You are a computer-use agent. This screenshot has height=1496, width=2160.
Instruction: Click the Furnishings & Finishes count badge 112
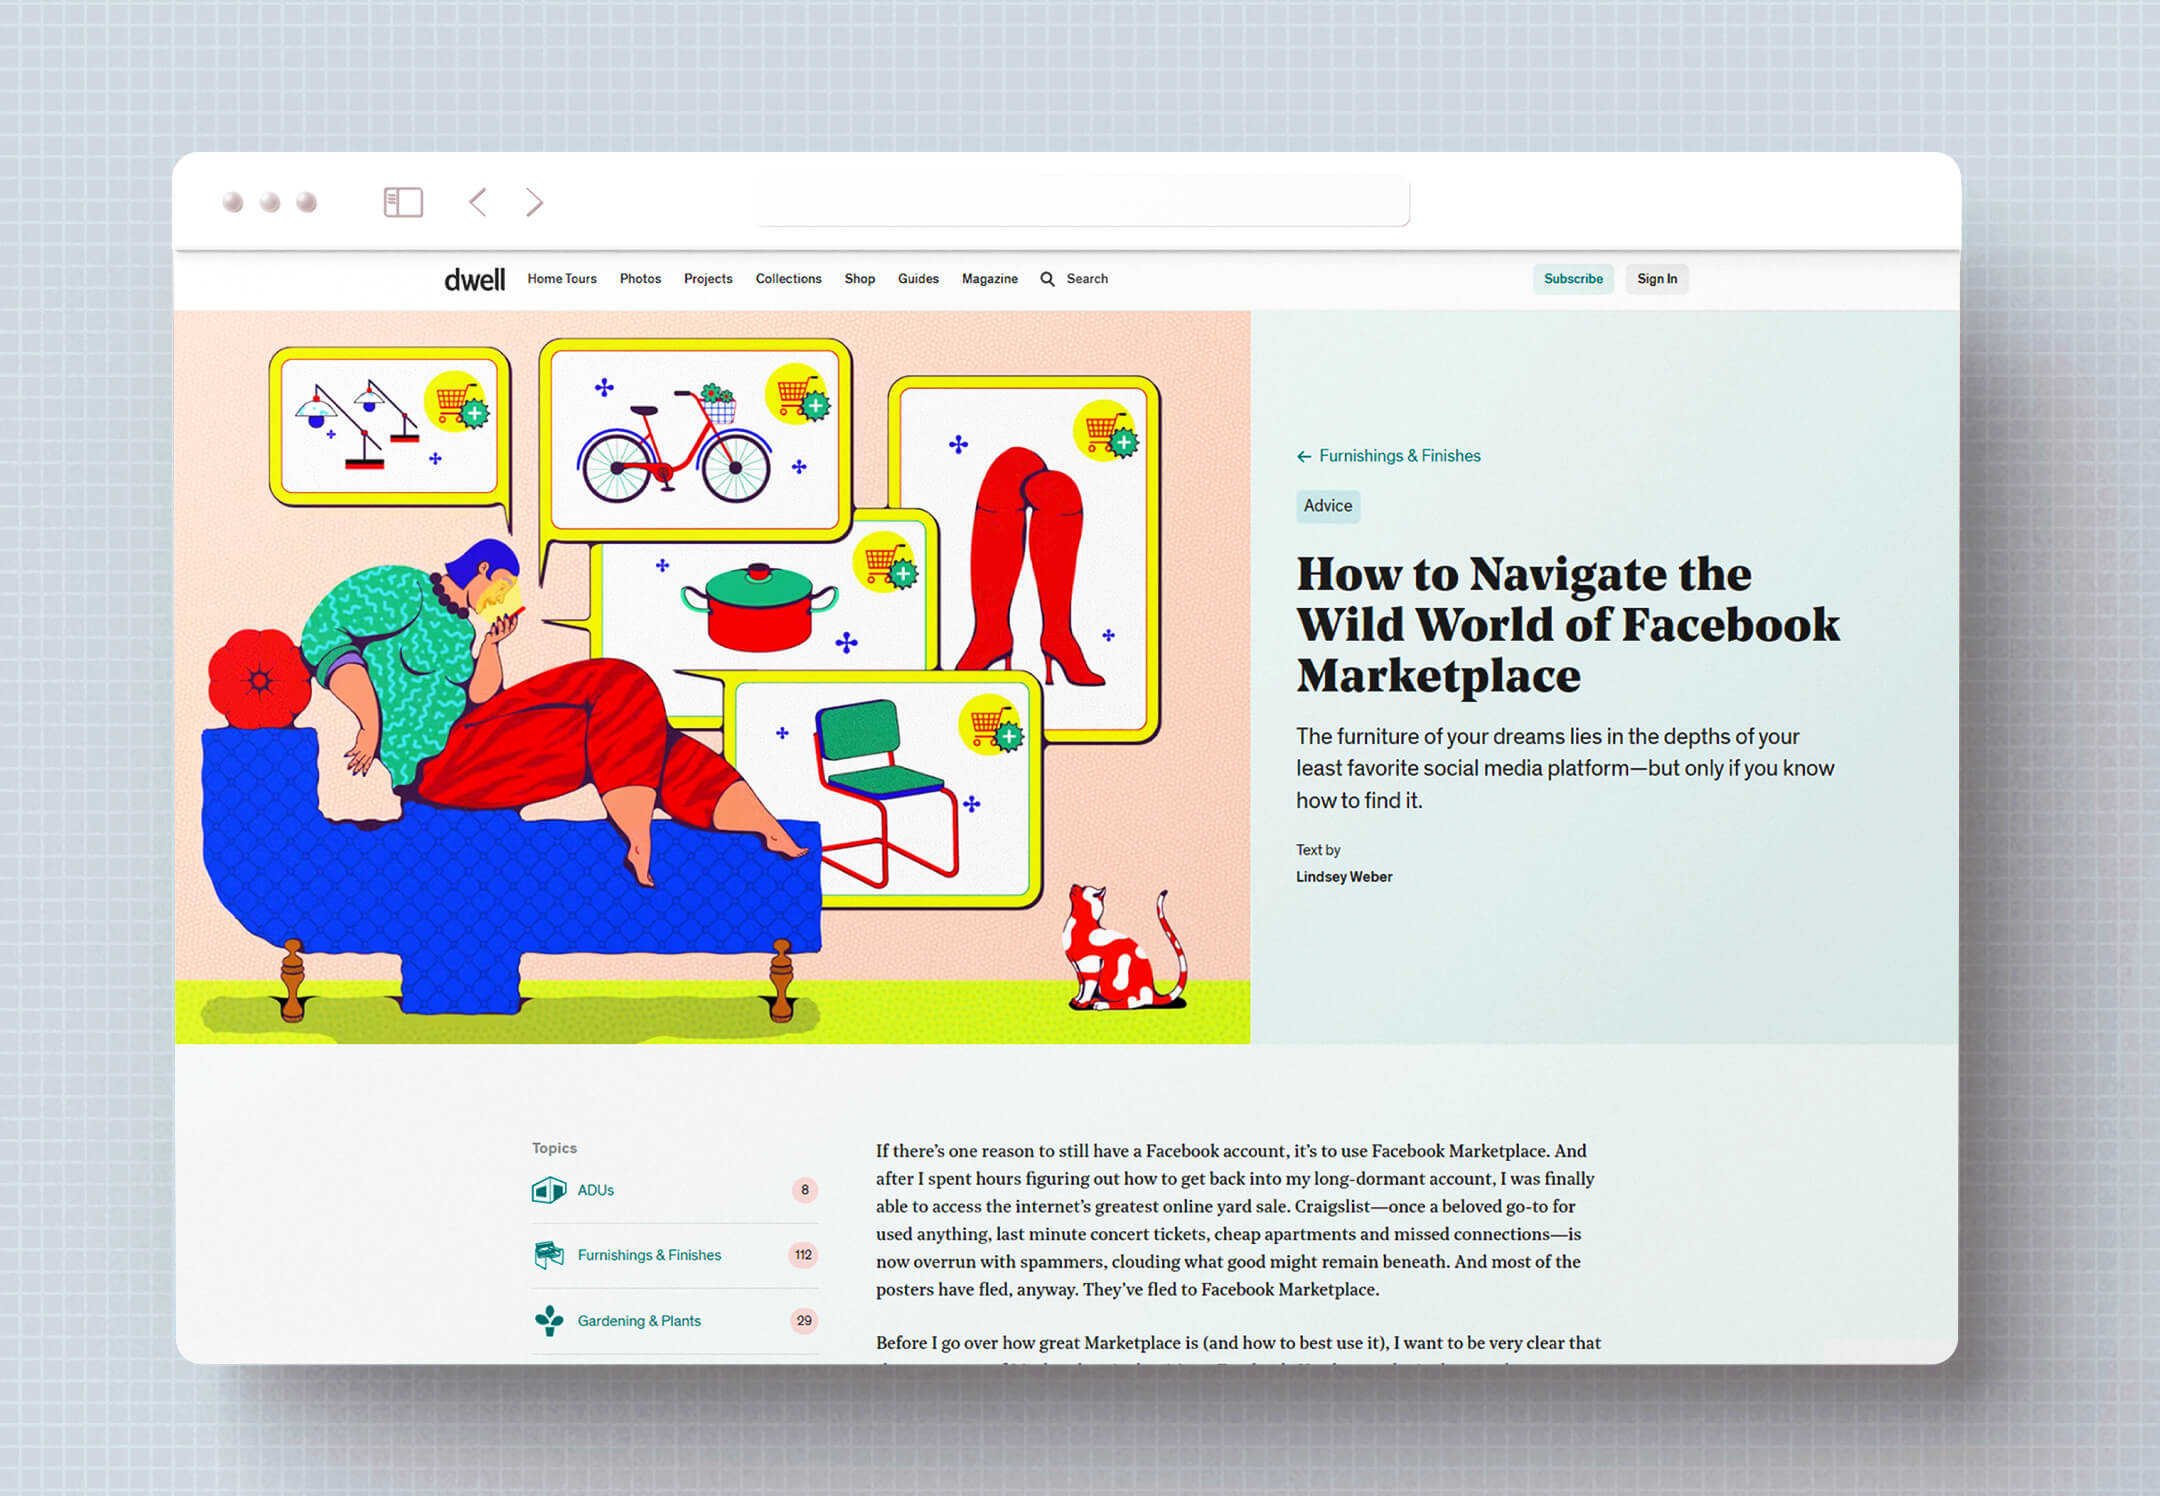point(804,1255)
